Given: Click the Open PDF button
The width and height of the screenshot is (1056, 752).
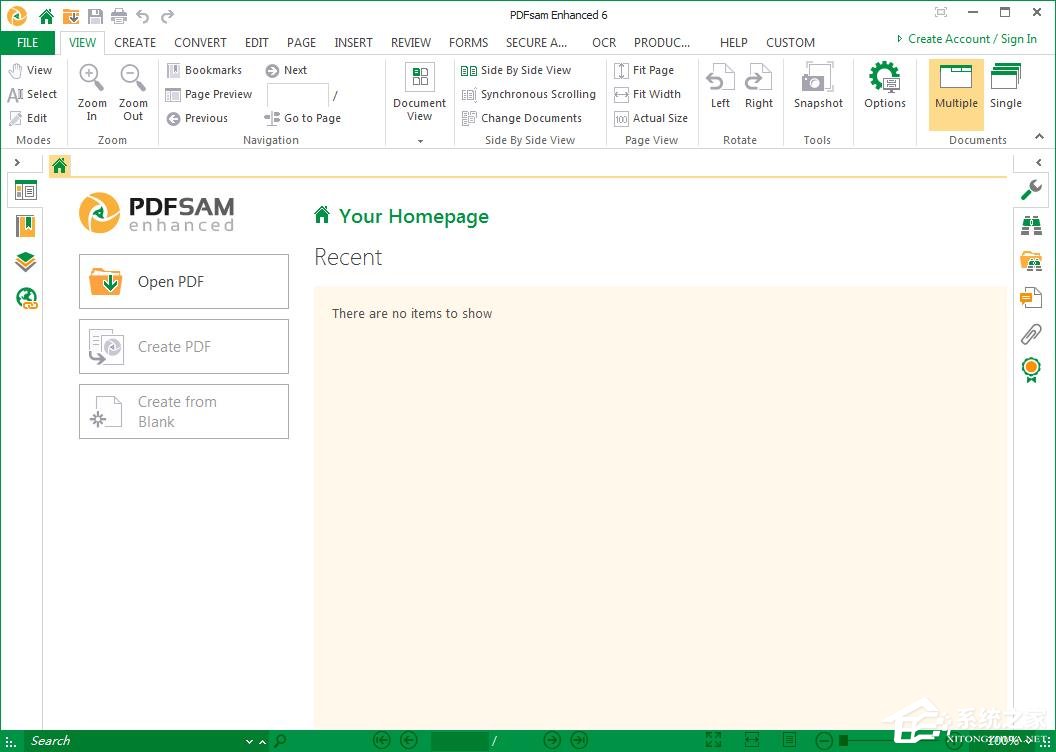Looking at the screenshot, I should pos(184,281).
